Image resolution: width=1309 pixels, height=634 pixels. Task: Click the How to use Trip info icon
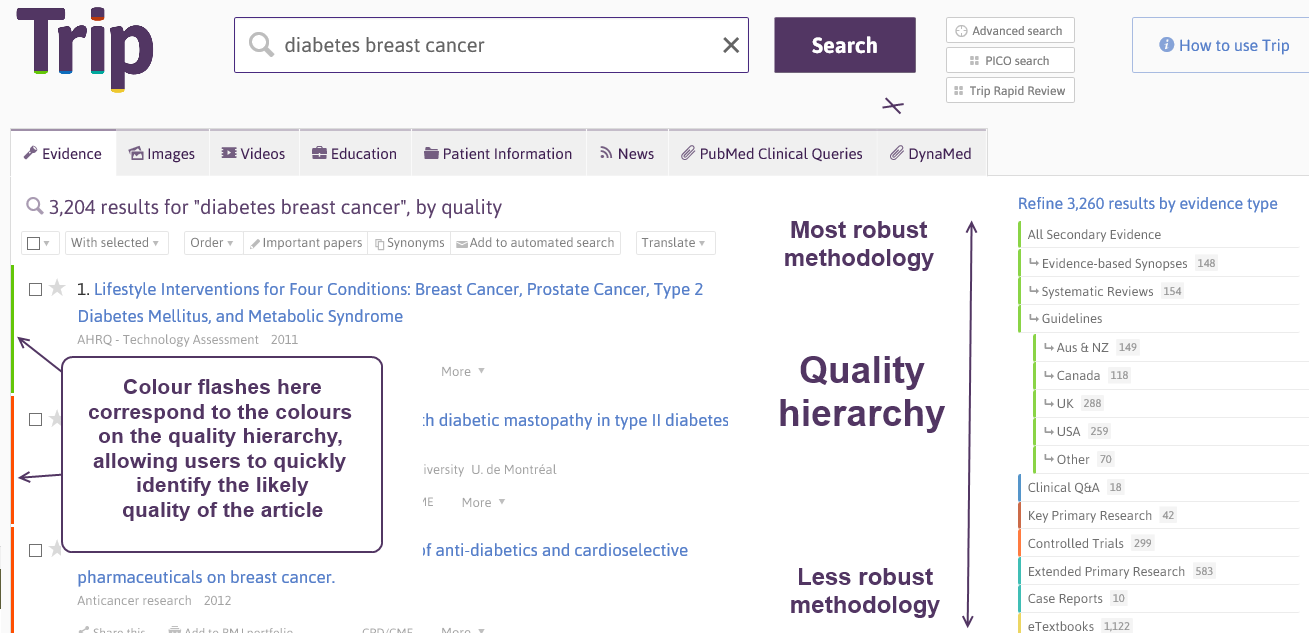[1166, 45]
